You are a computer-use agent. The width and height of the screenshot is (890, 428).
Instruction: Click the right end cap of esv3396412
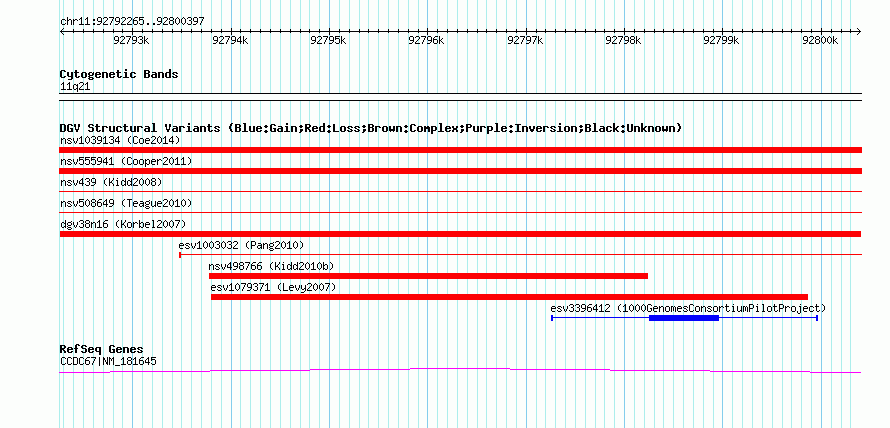(x=817, y=318)
